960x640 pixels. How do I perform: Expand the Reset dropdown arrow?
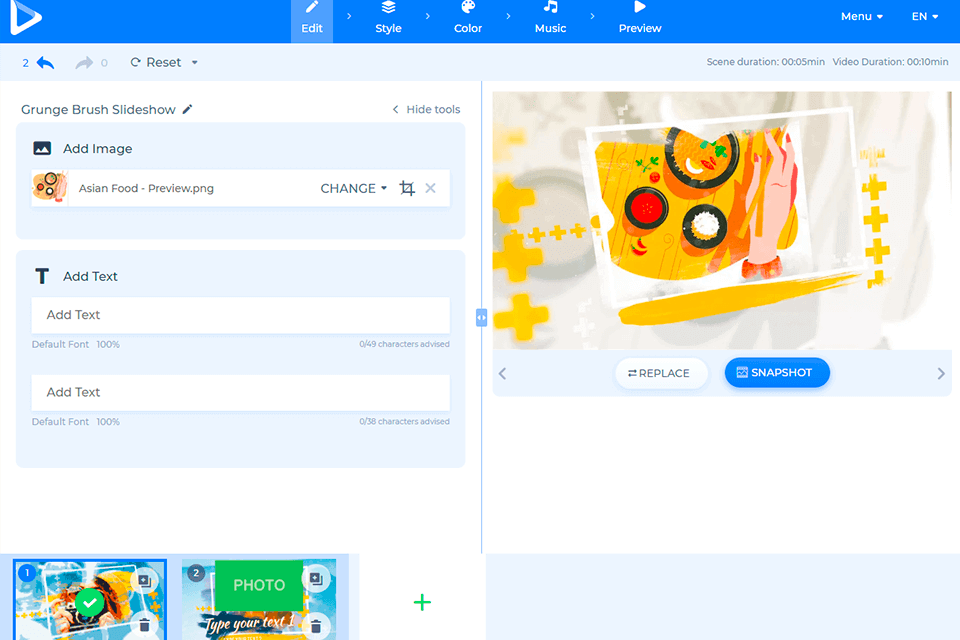pyautogui.click(x=195, y=62)
